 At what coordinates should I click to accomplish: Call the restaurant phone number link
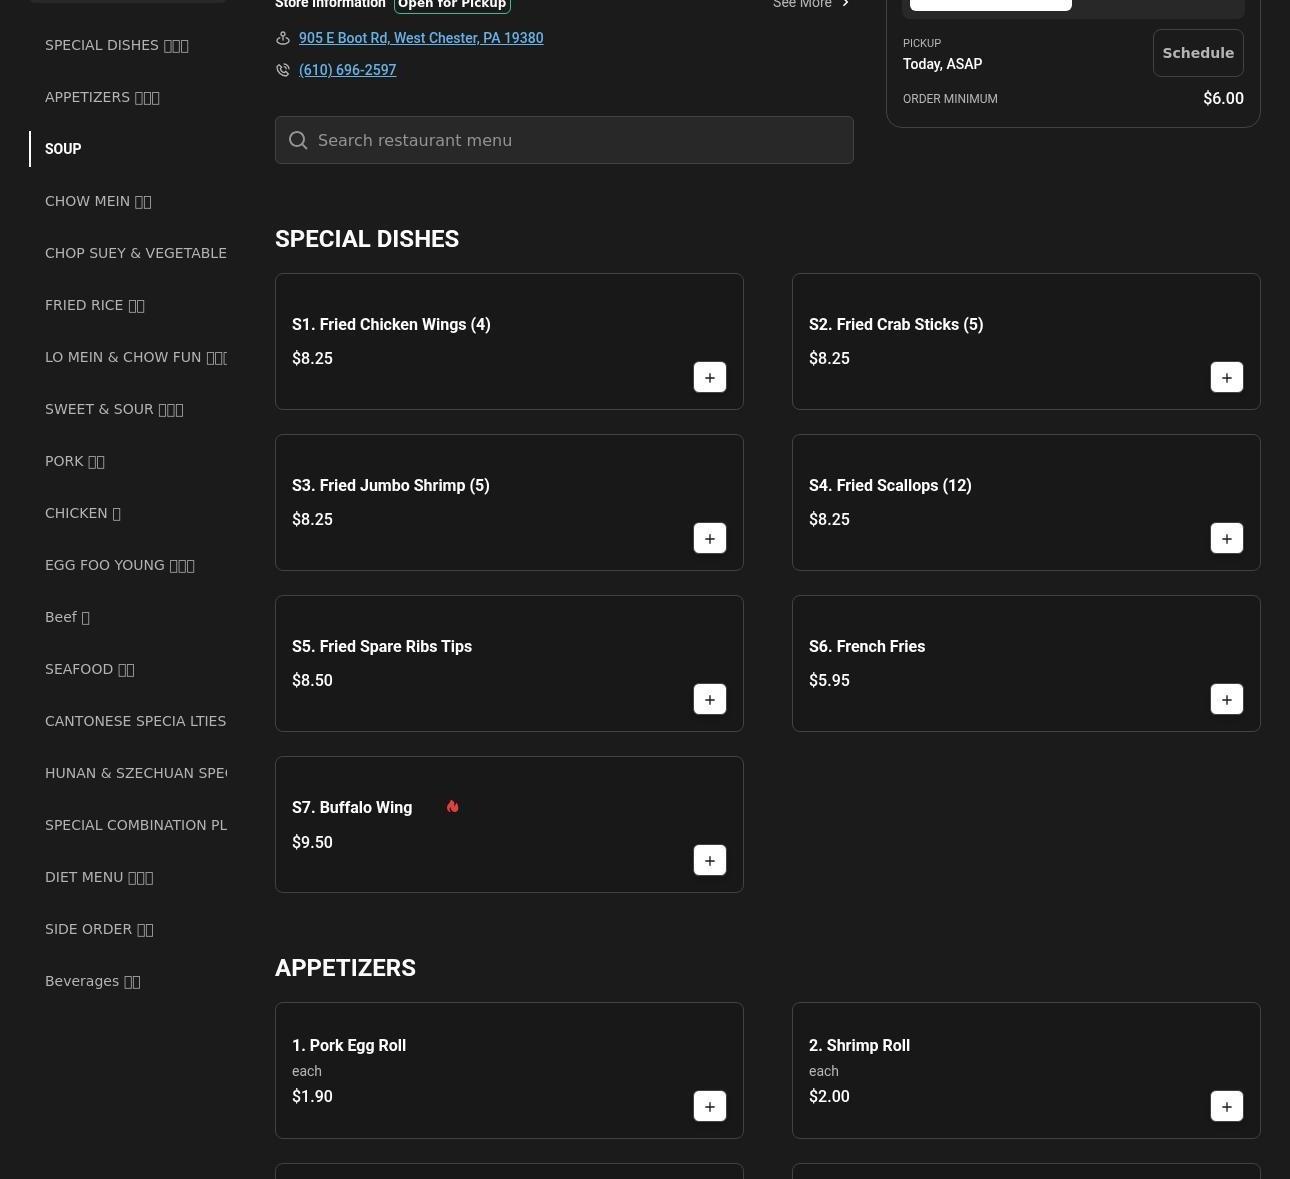click(x=347, y=70)
